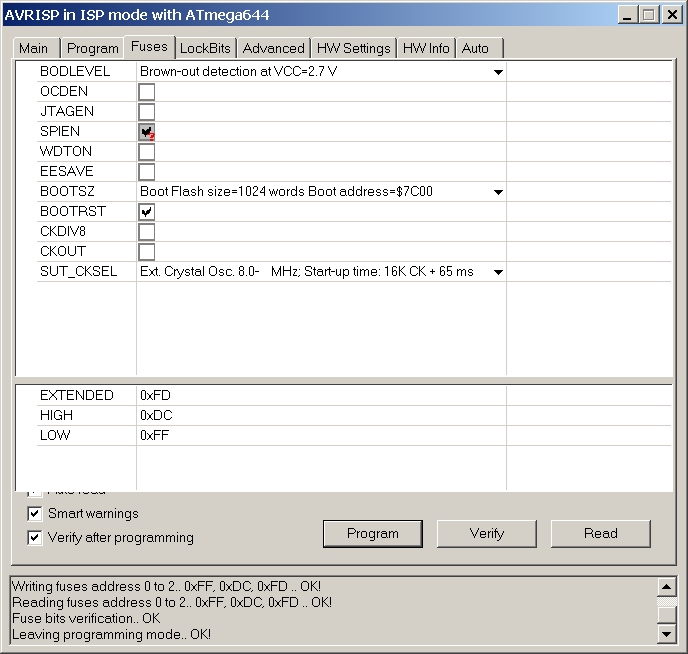688x654 pixels.
Task: Uncheck the BOOTRST fuse checkbox
Action: pos(147,212)
